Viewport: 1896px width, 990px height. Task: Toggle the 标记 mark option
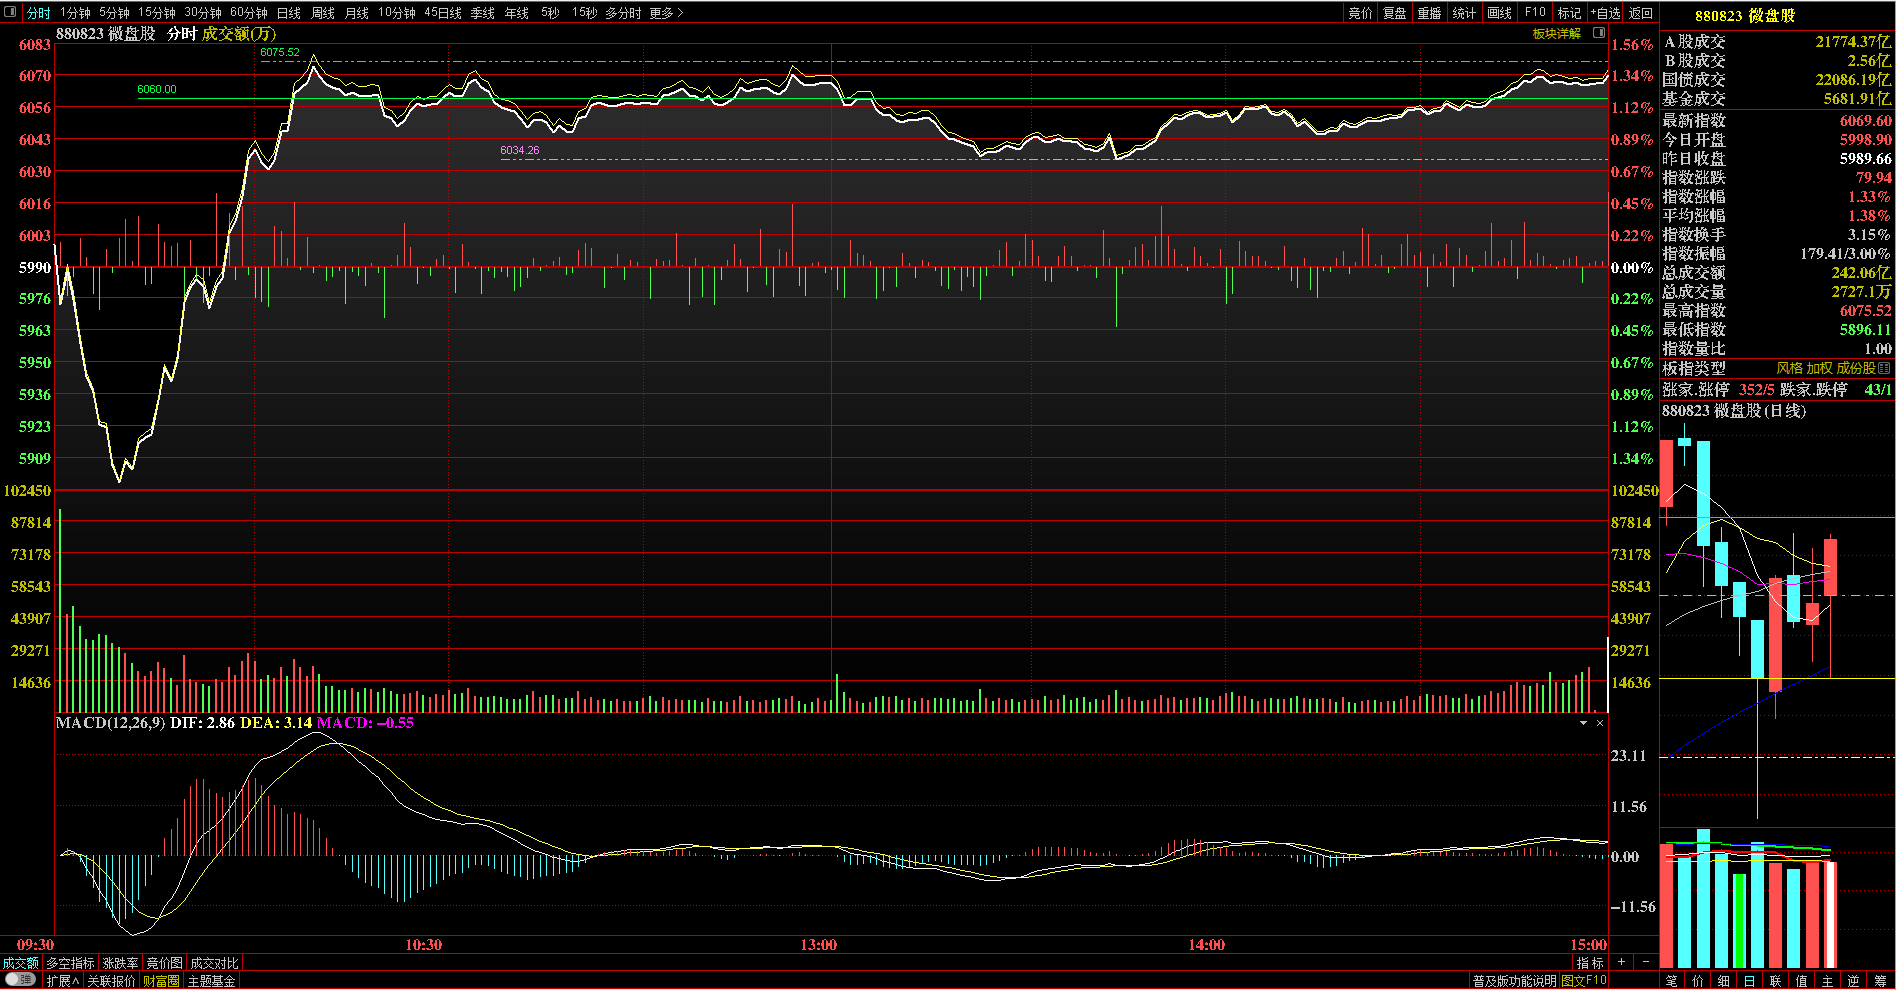pos(1569,13)
